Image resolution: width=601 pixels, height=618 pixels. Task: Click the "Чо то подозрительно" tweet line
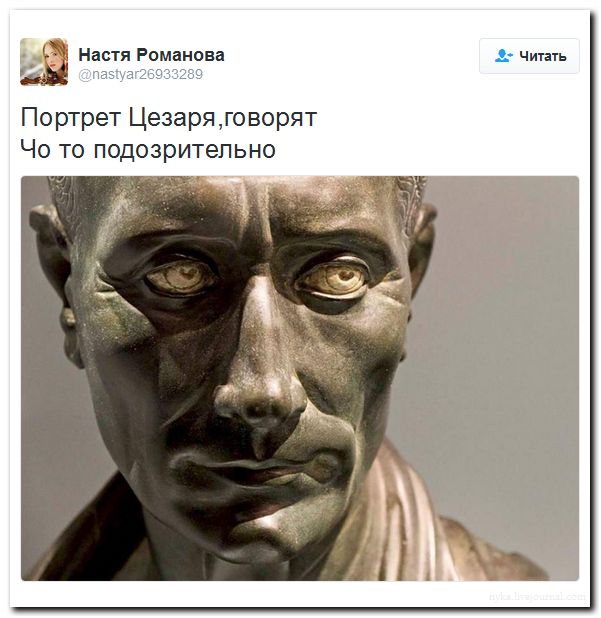click(148, 150)
